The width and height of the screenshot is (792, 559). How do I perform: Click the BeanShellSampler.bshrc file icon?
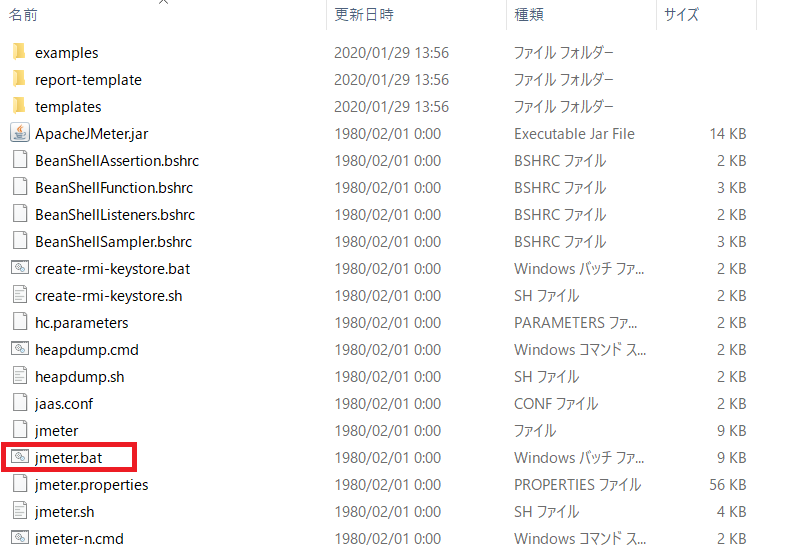pos(20,241)
